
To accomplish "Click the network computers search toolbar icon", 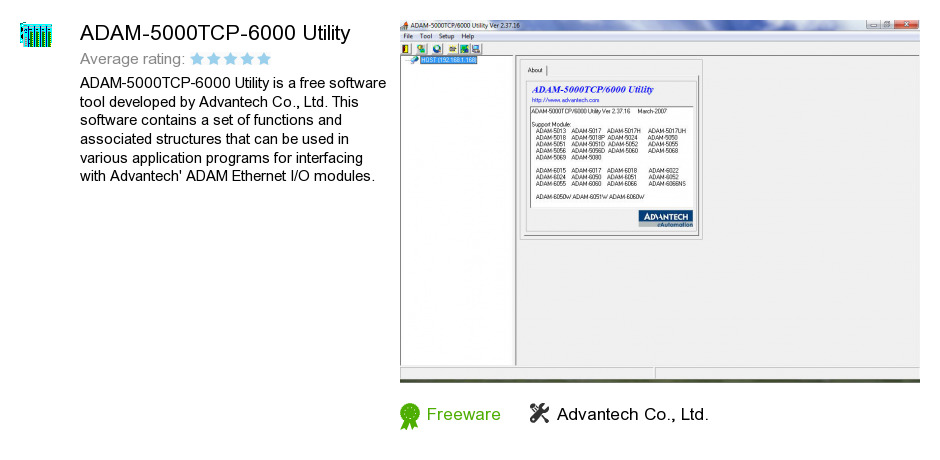I will click(421, 49).
